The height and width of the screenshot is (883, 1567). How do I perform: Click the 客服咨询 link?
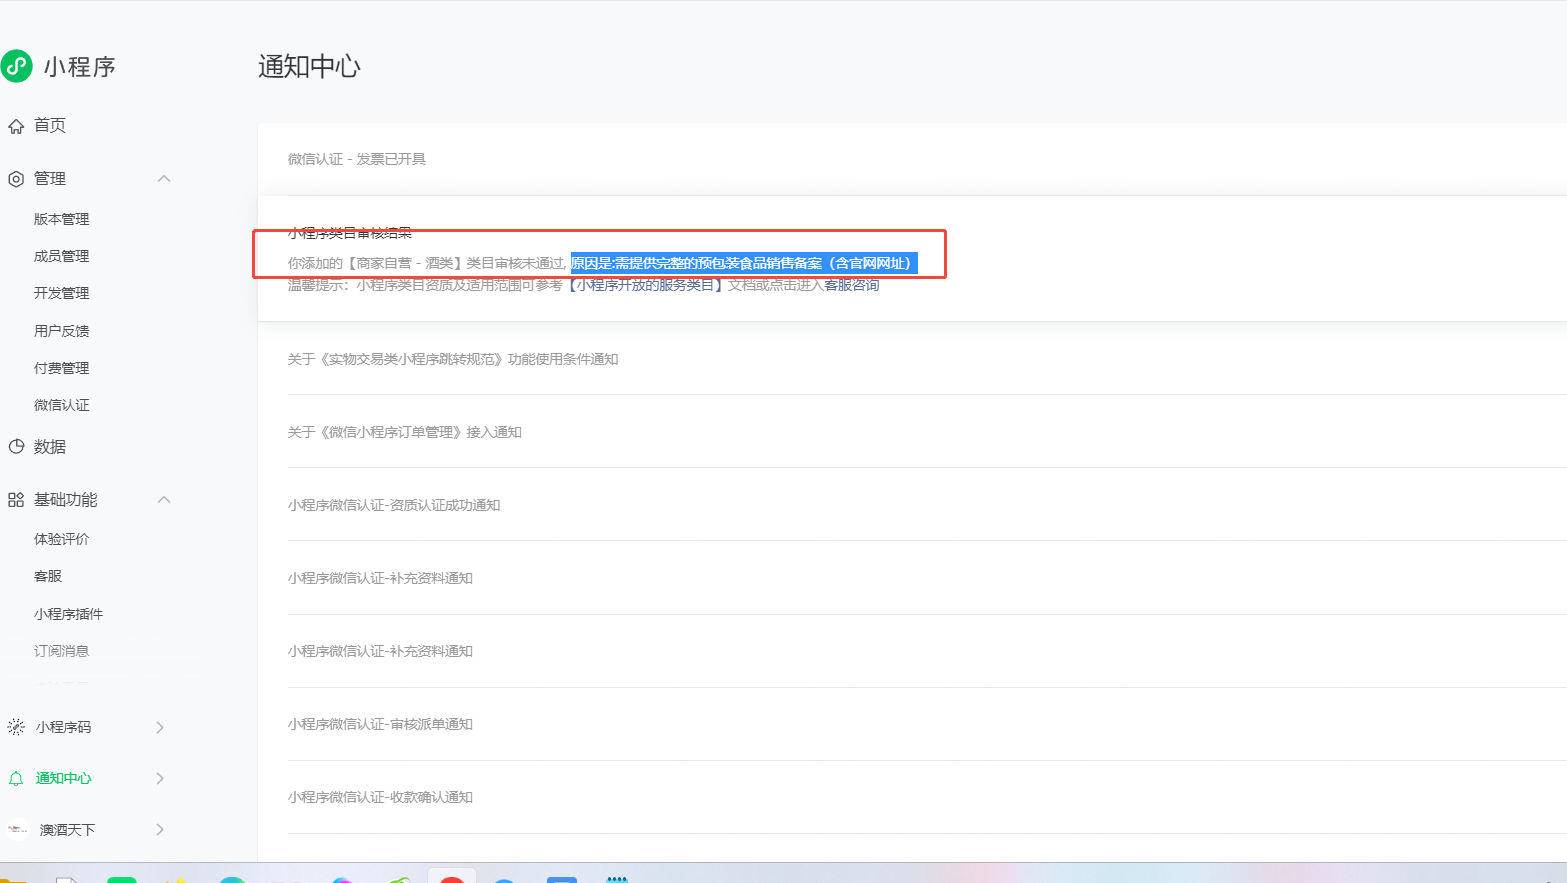[x=852, y=285]
